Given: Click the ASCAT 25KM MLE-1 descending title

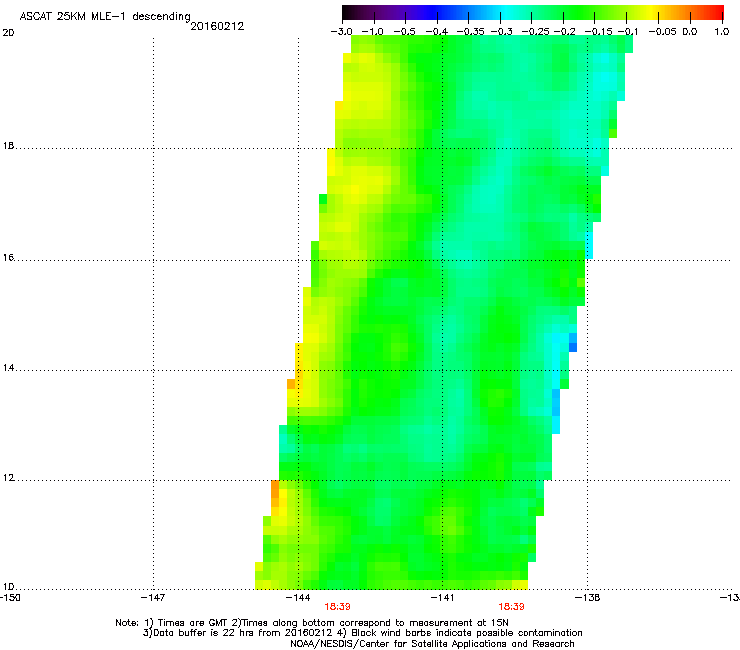Looking at the screenshot, I should click(x=105, y=17).
